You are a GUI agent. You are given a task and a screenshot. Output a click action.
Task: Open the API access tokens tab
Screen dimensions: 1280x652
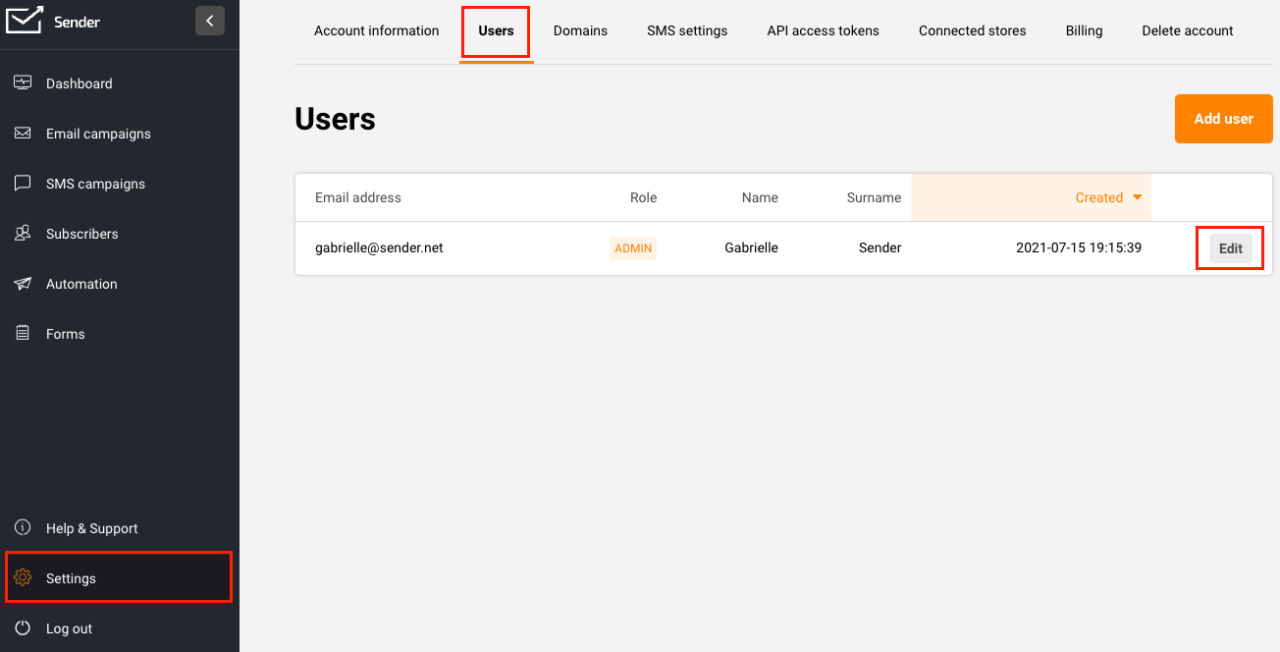(x=822, y=30)
